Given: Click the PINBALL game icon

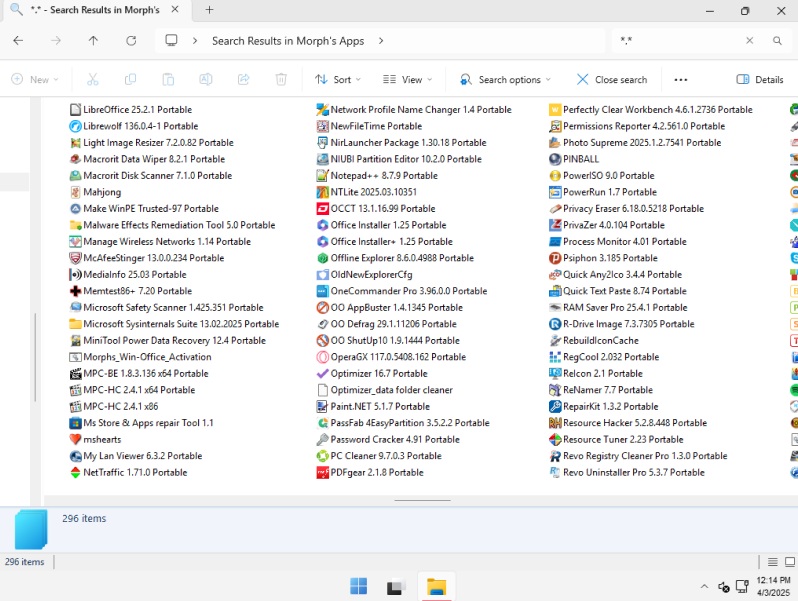Looking at the screenshot, I should [x=555, y=159].
